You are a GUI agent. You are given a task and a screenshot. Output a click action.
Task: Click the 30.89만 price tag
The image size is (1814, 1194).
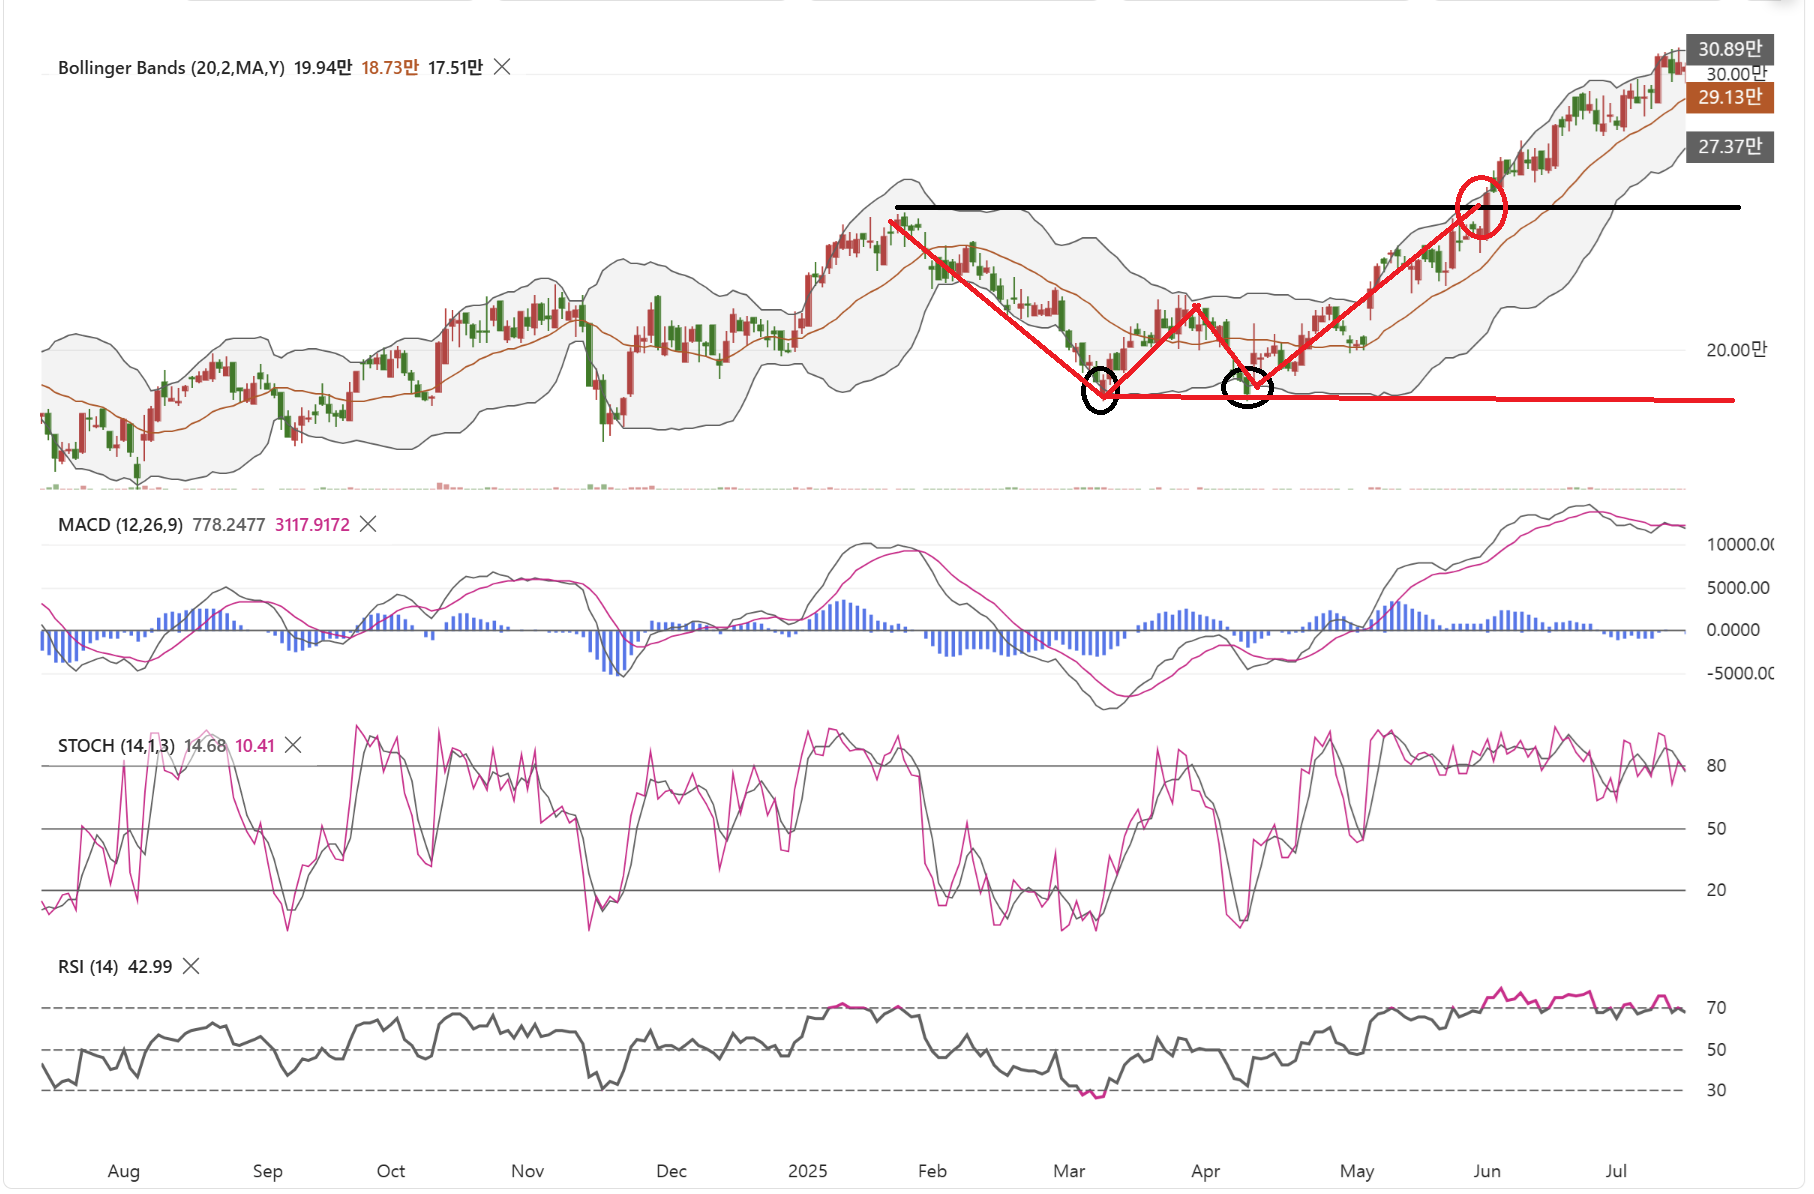[1729, 48]
